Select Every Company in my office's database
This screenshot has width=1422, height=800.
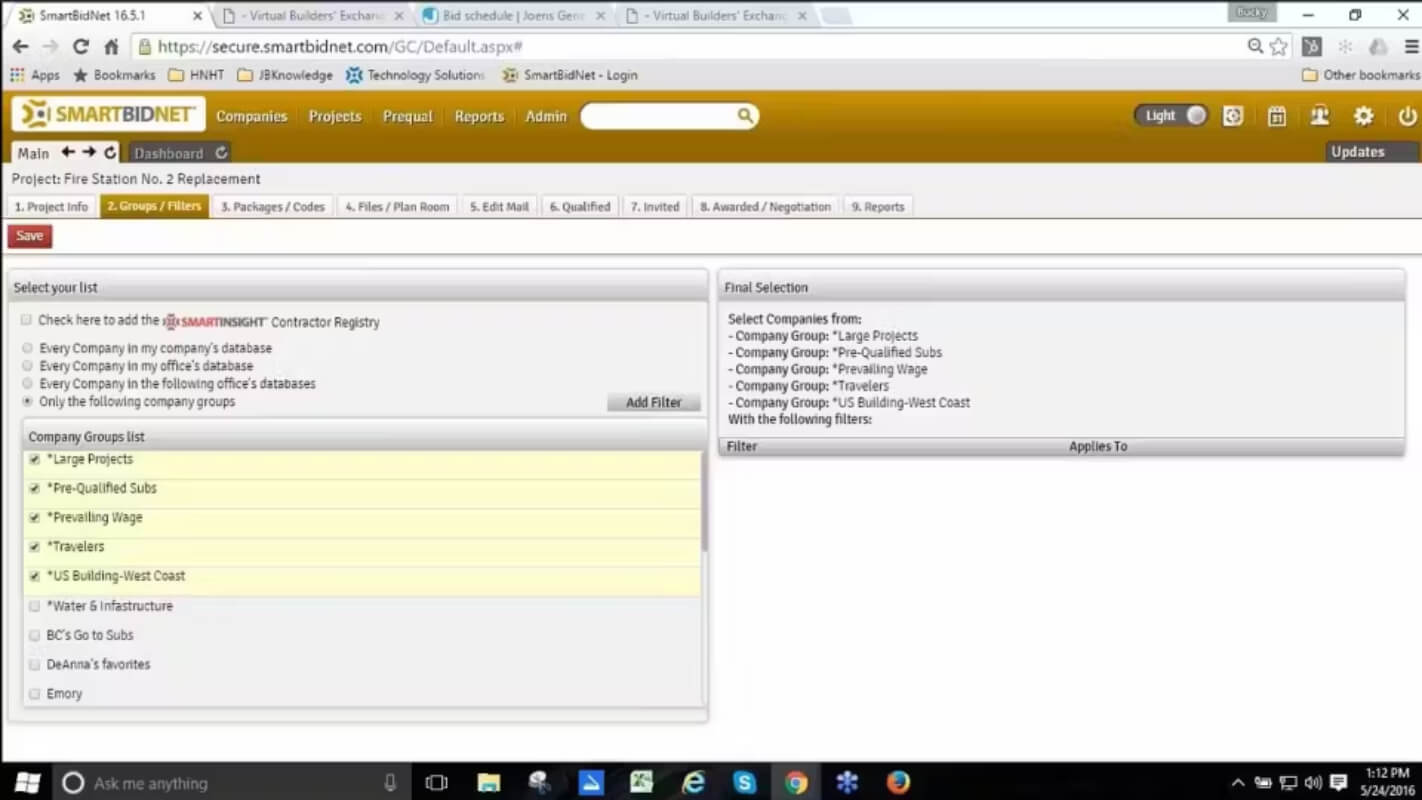coord(27,366)
